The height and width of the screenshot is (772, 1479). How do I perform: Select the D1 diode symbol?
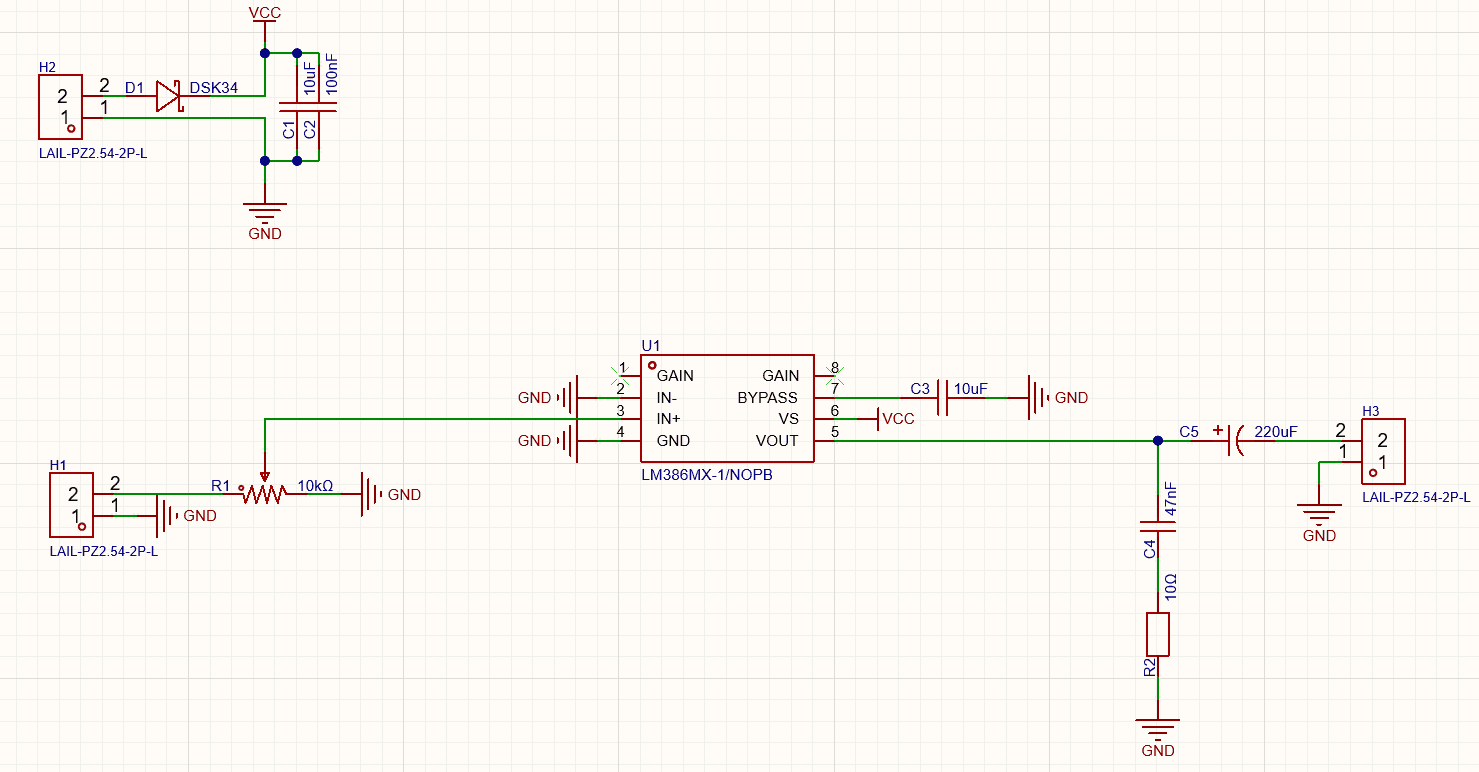pyautogui.click(x=168, y=97)
